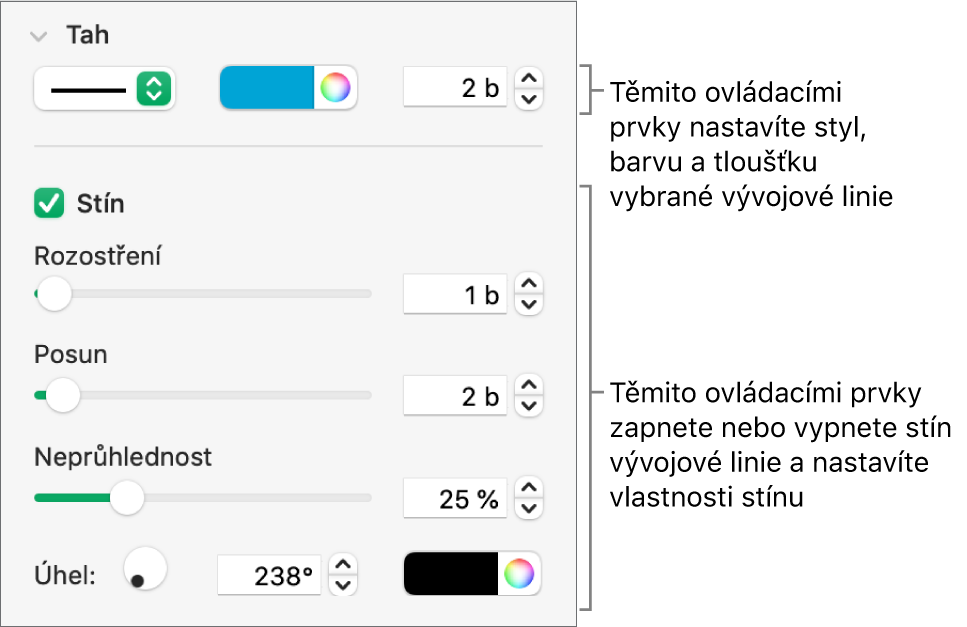Click the Úhel angle dial
This screenshot has width=967, height=627.
[144, 570]
